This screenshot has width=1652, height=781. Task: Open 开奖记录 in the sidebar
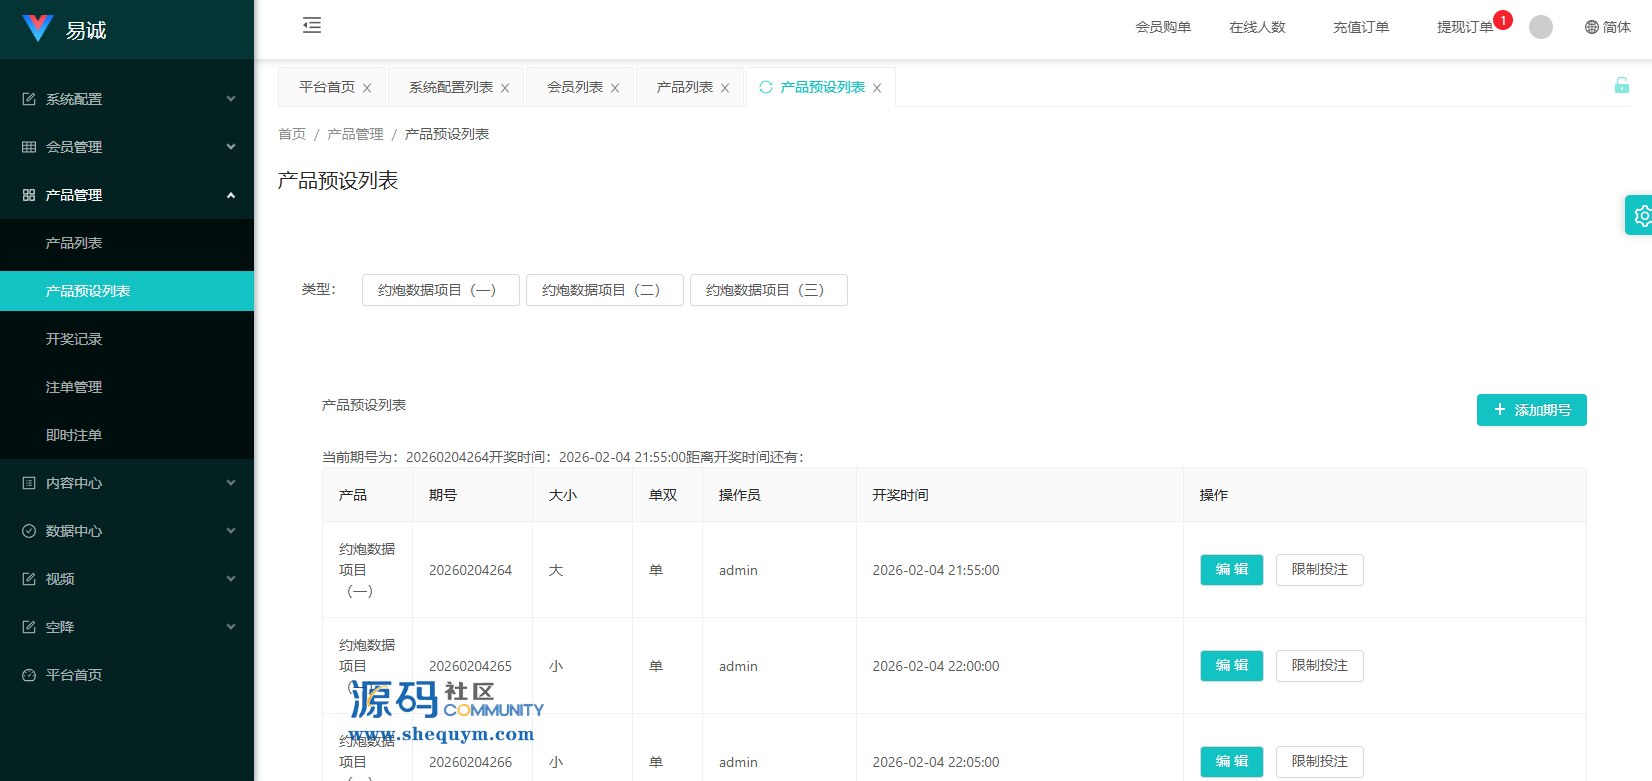coord(74,339)
